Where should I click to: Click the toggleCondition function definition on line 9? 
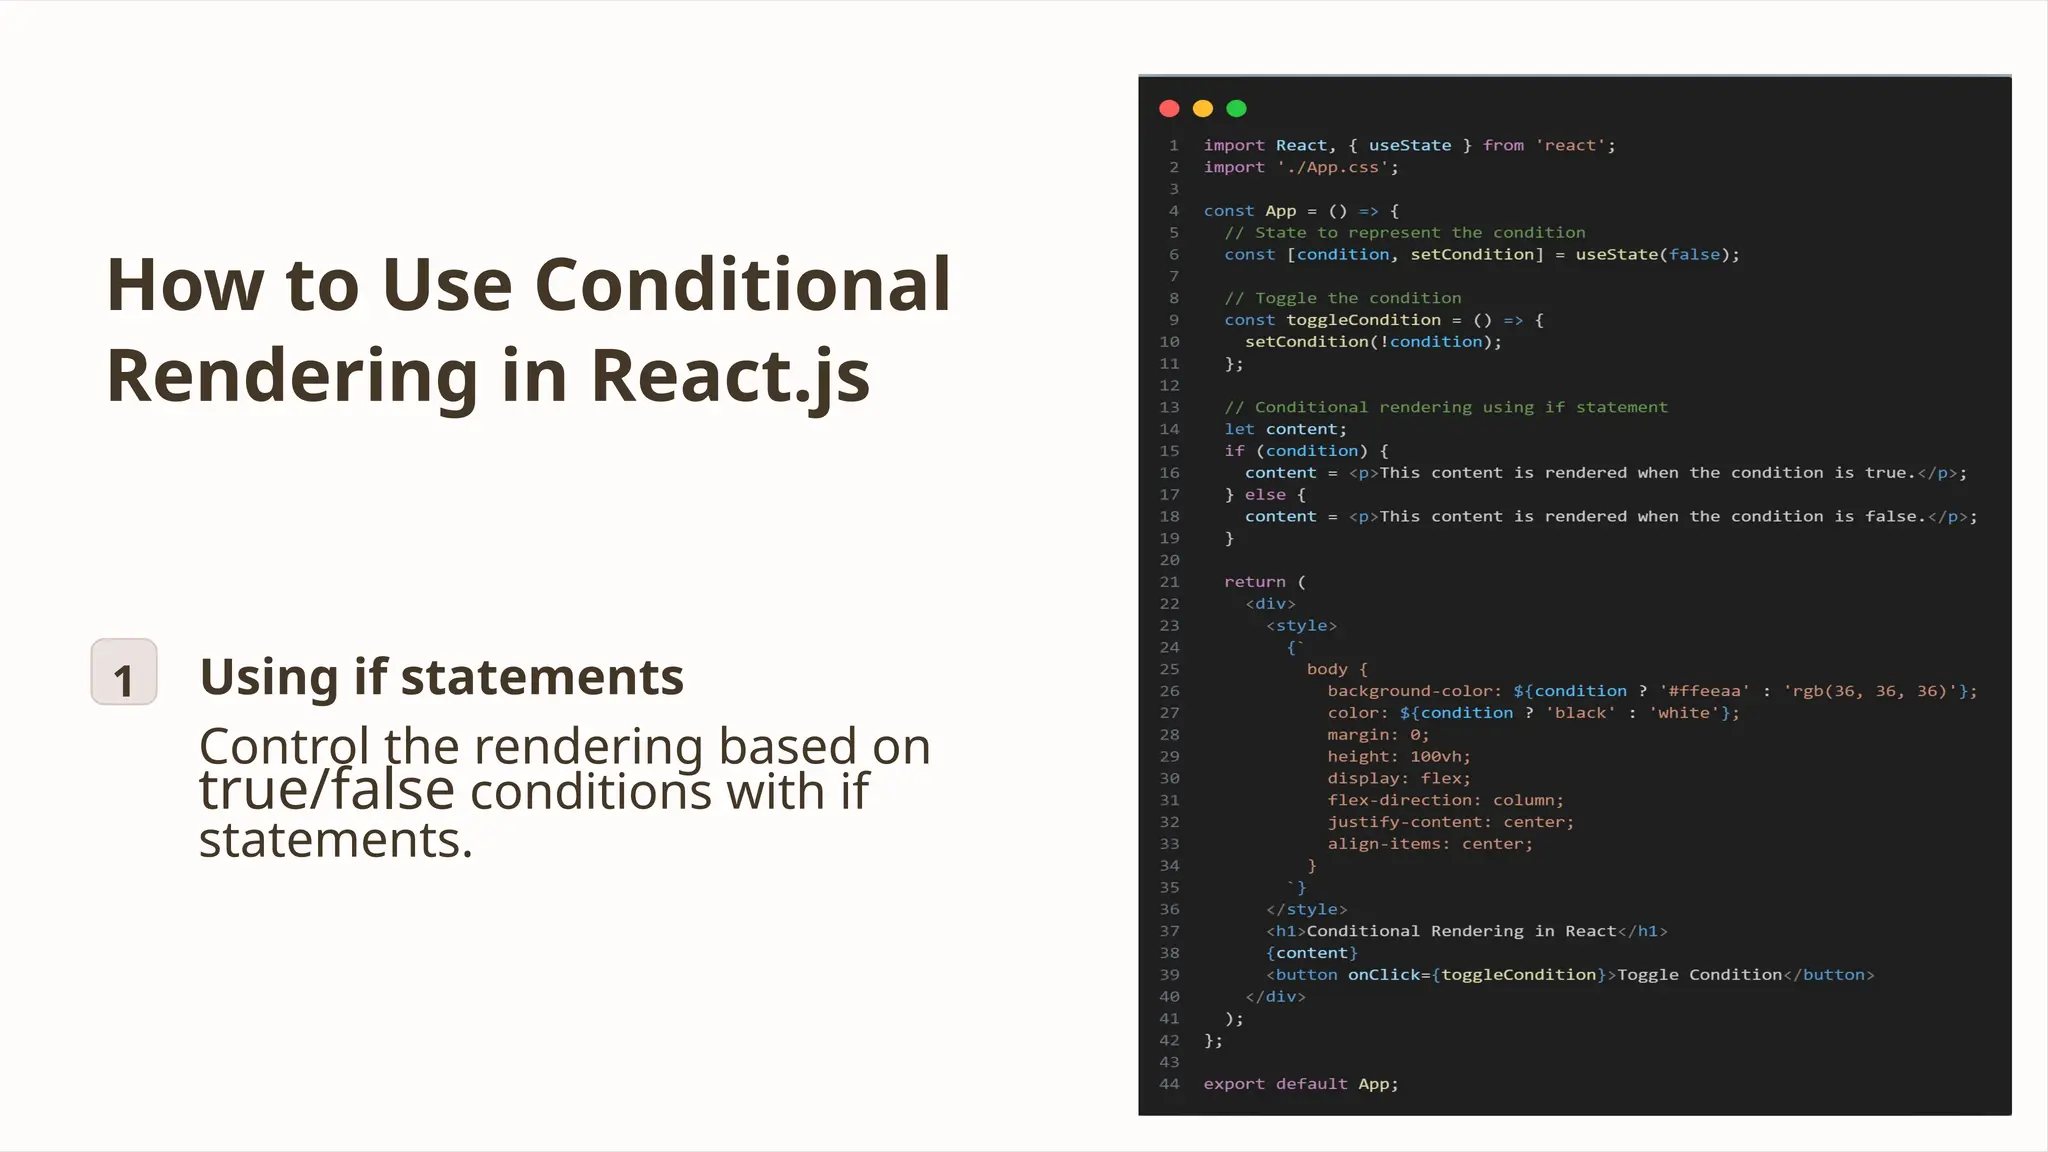pyautogui.click(x=1362, y=320)
